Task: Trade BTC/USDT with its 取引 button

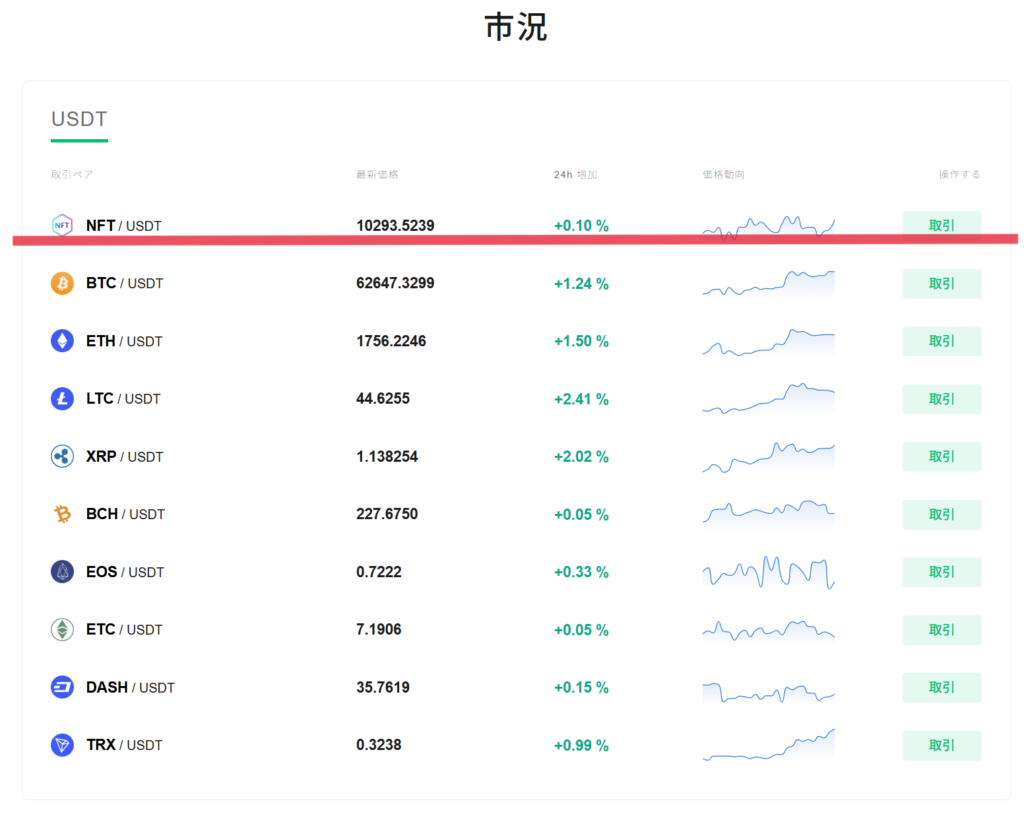Action: 942,284
